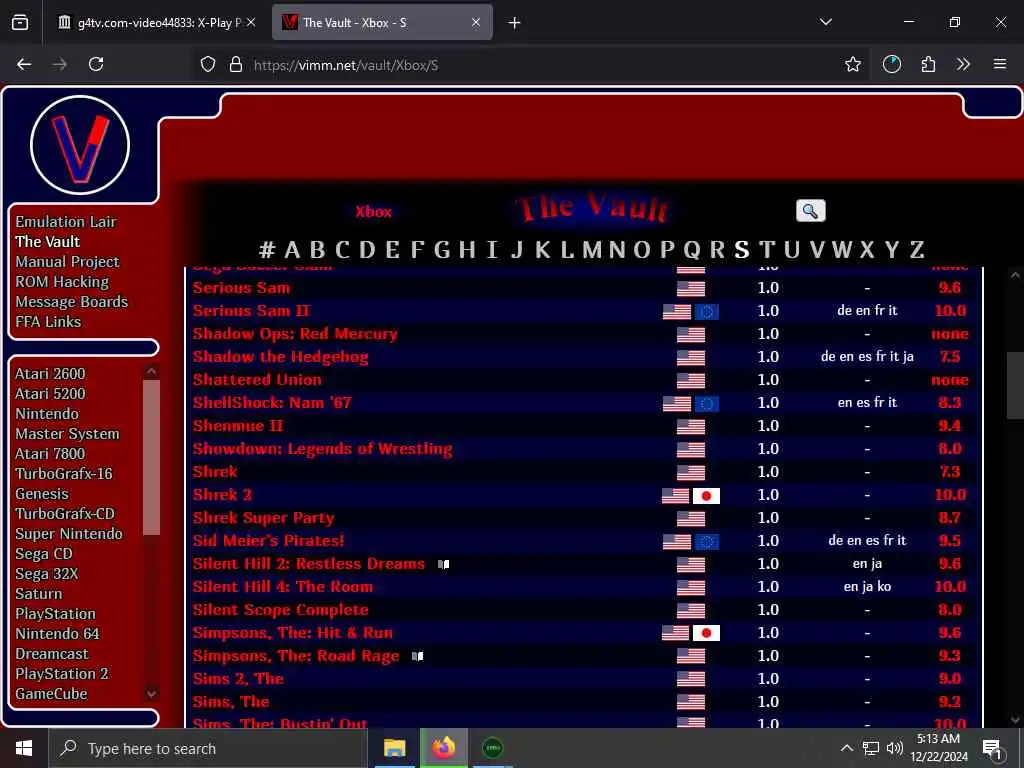Open the Firefox hamburger menu
1024x768 pixels.
pyautogui.click(x=1000, y=64)
